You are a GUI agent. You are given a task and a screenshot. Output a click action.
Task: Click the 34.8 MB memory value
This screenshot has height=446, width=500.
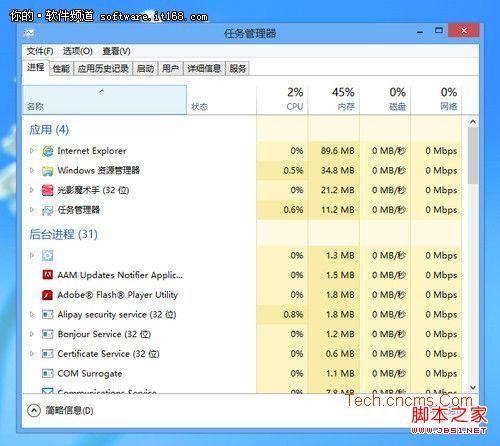pos(337,171)
